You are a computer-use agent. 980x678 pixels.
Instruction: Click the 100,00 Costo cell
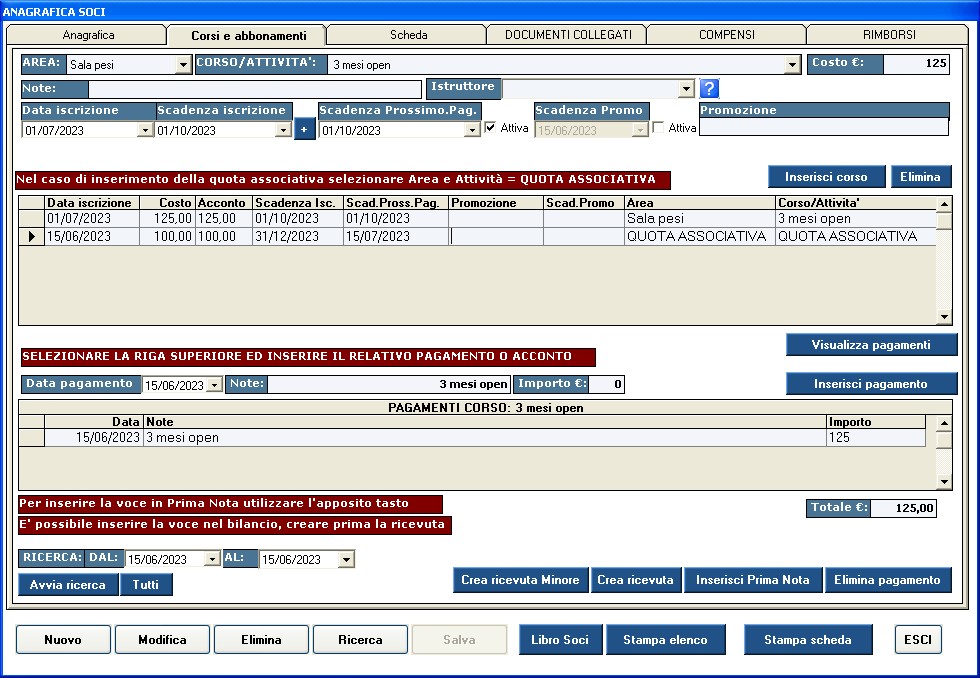[x=168, y=237]
